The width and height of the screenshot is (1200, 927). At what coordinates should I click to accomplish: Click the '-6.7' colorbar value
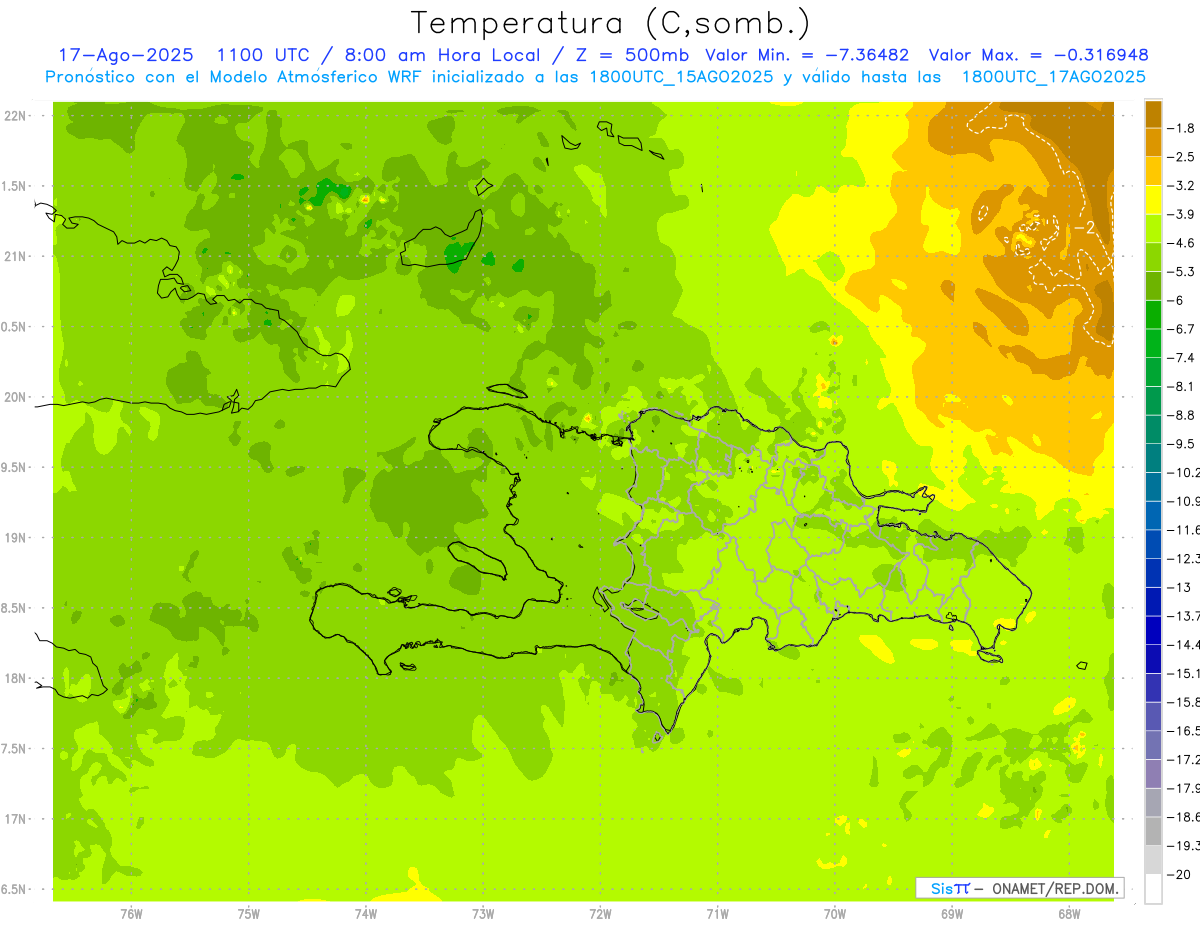(x=1181, y=329)
